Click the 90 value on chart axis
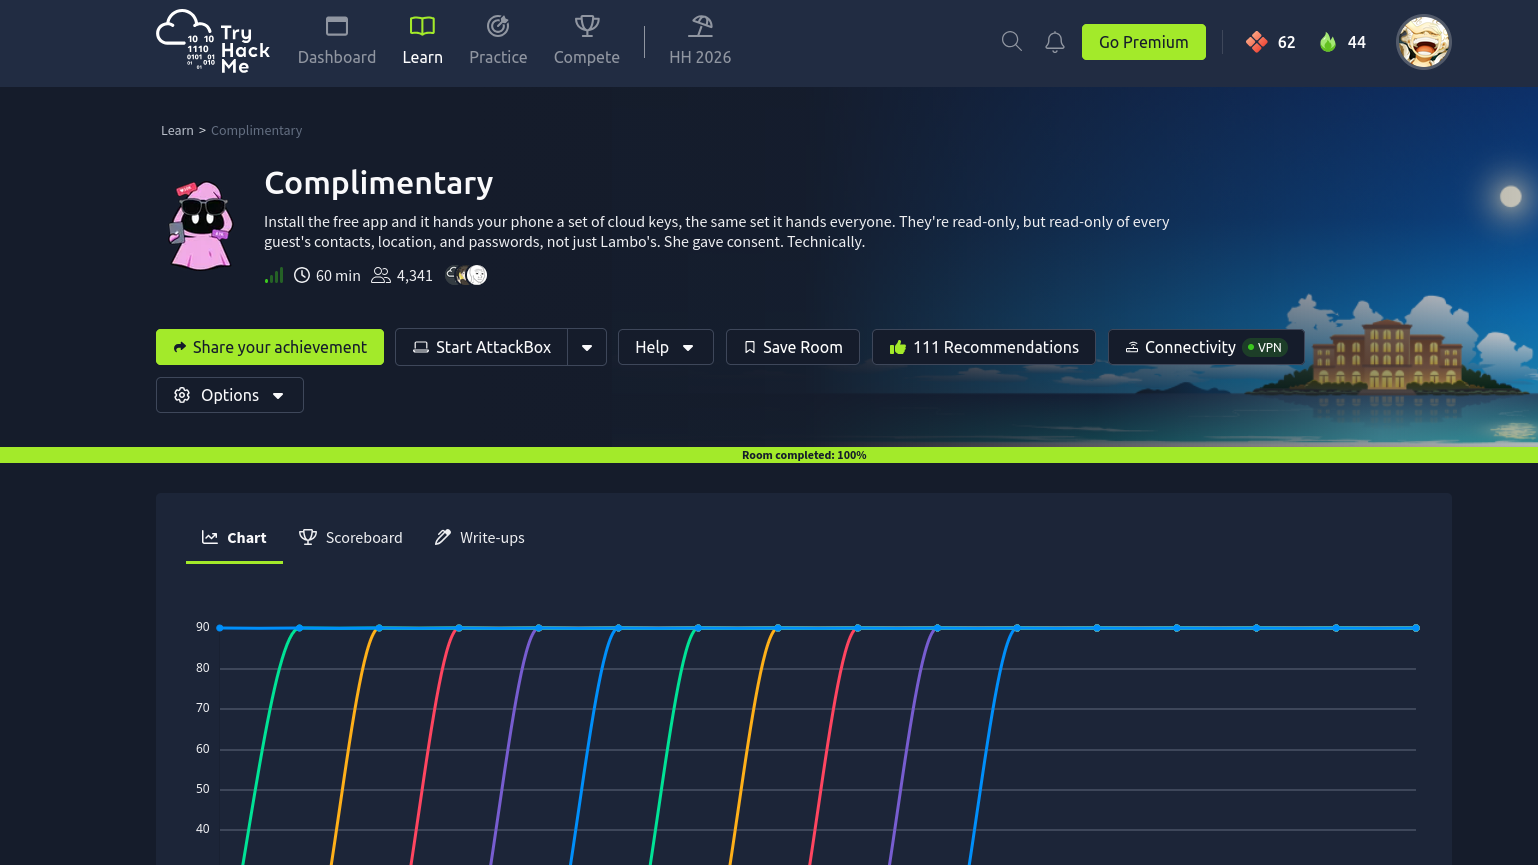 click(x=203, y=627)
